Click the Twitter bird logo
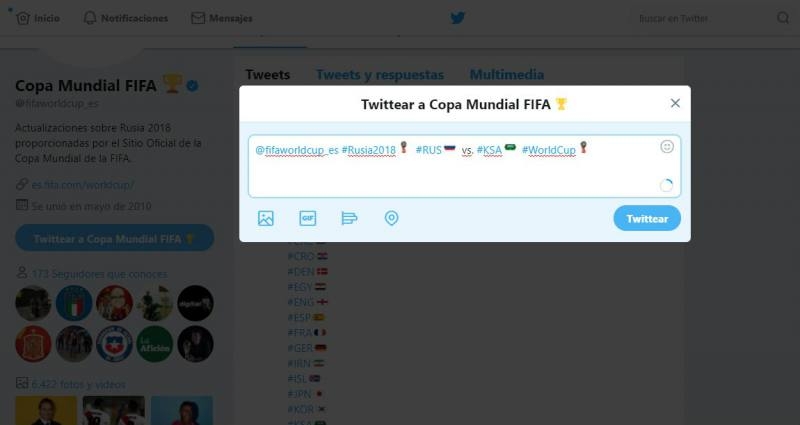The image size is (800, 425). pyautogui.click(x=458, y=18)
